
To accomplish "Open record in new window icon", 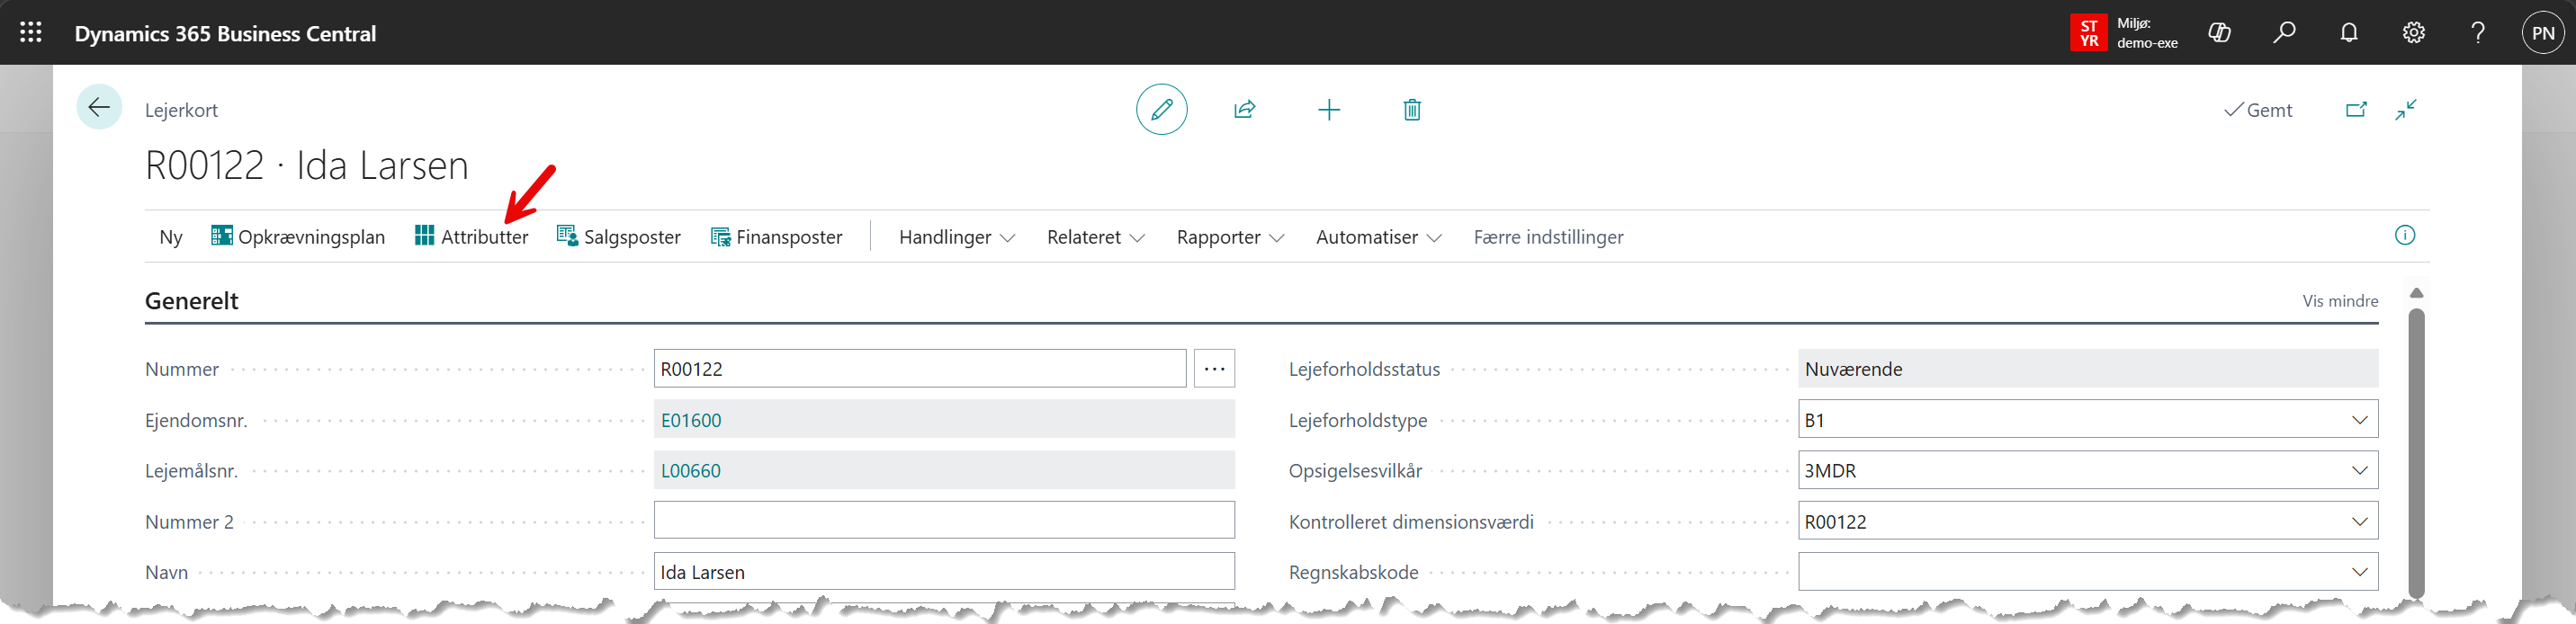I will point(2356,110).
